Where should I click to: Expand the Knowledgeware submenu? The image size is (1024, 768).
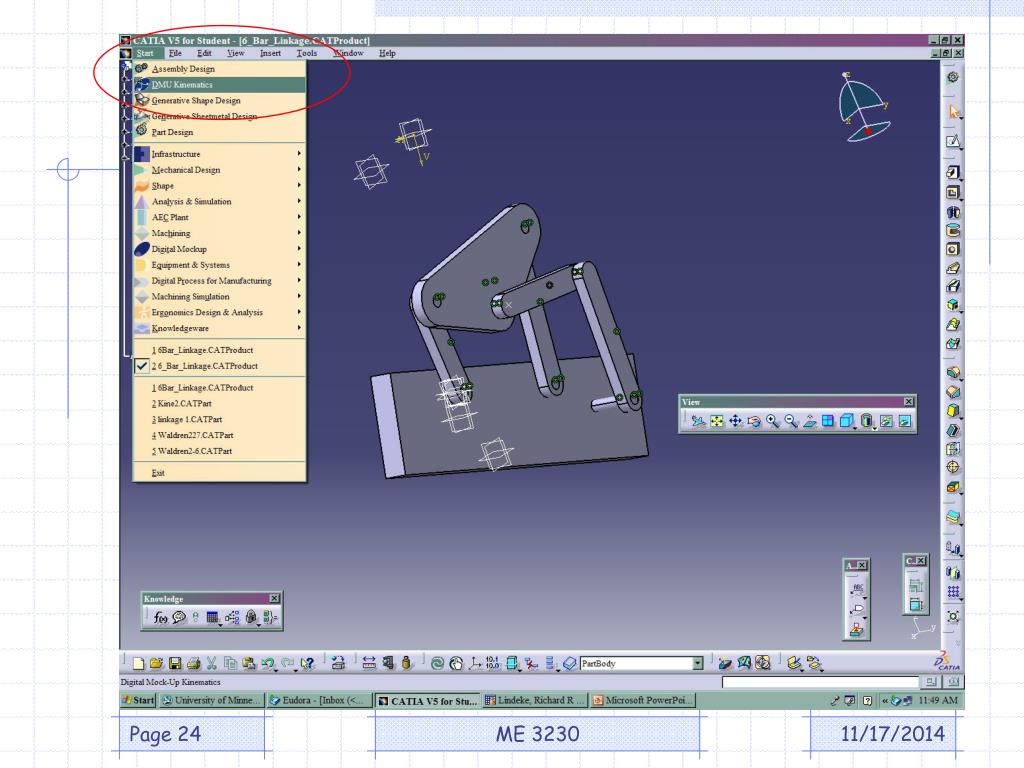(x=219, y=328)
